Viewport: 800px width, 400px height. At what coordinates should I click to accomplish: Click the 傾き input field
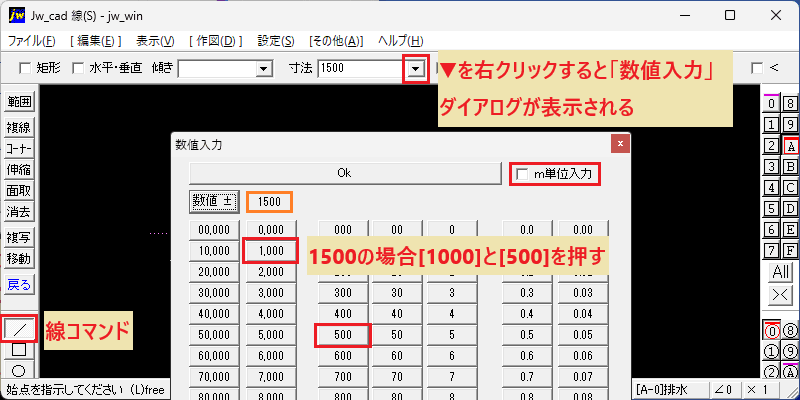(216, 69)
